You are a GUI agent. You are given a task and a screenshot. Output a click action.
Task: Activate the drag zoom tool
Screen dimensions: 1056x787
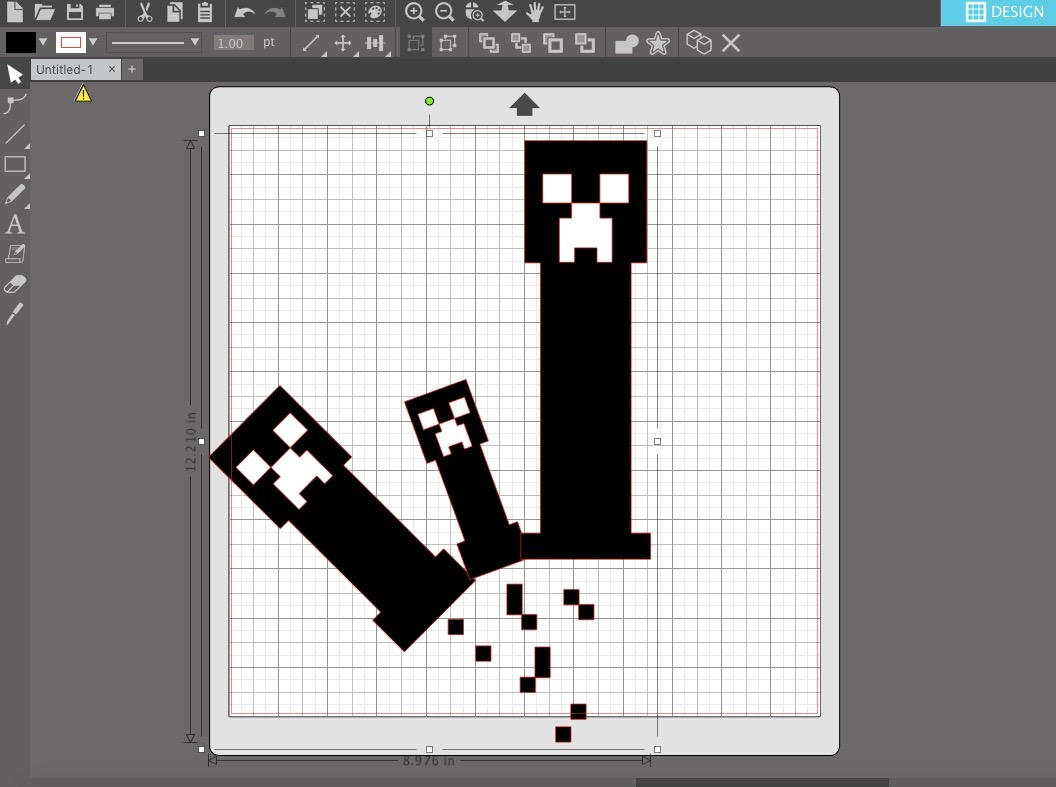[505, 11]
